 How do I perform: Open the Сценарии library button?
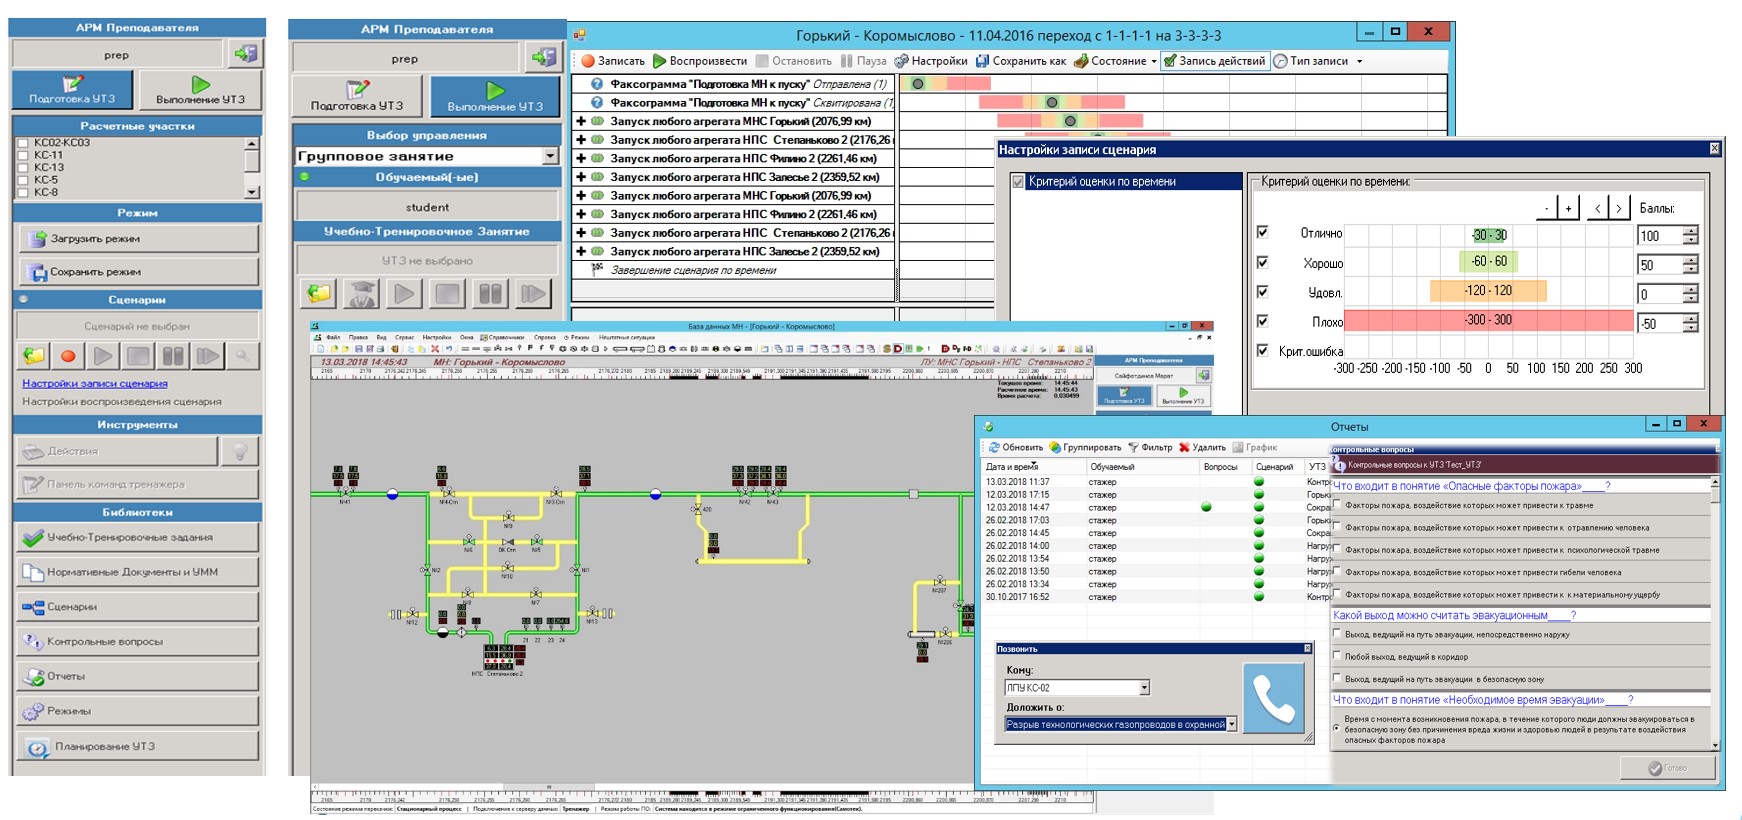(138, 607)
